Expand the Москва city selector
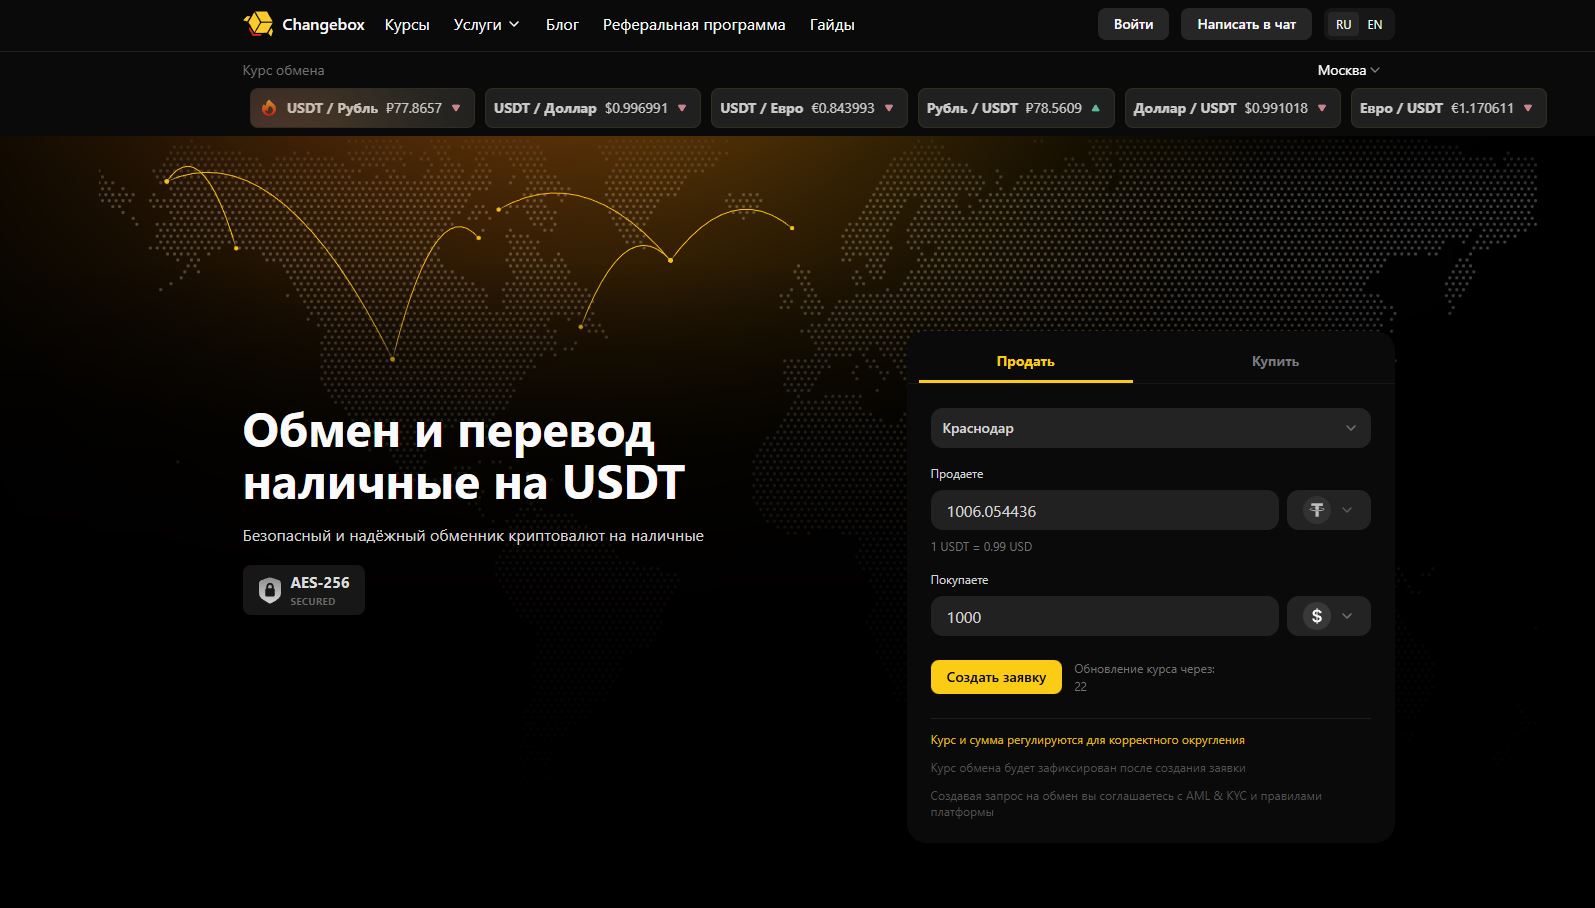Viewport: 1595px width, 908px height. [1348, 70]
